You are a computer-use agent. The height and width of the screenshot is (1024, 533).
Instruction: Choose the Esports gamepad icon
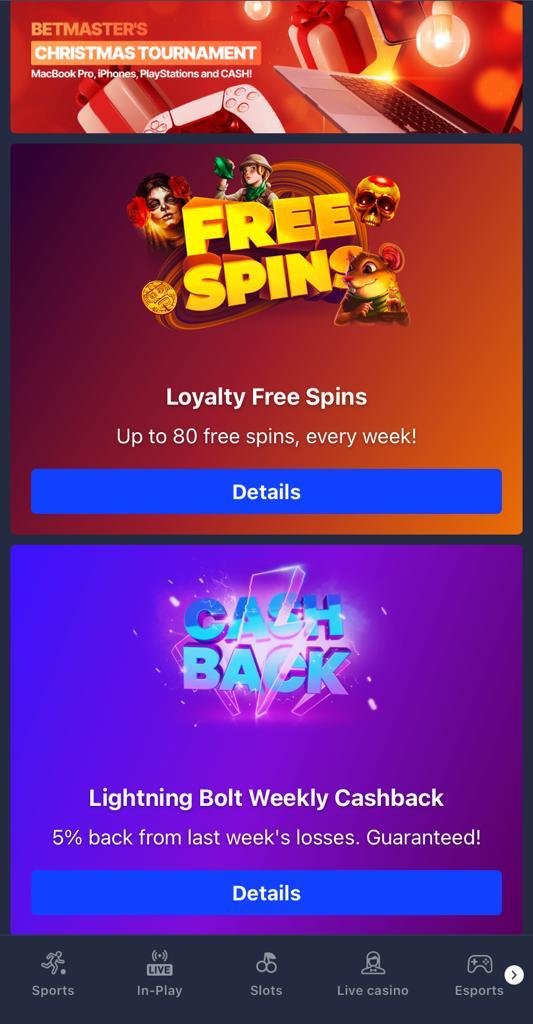(479, 963)
